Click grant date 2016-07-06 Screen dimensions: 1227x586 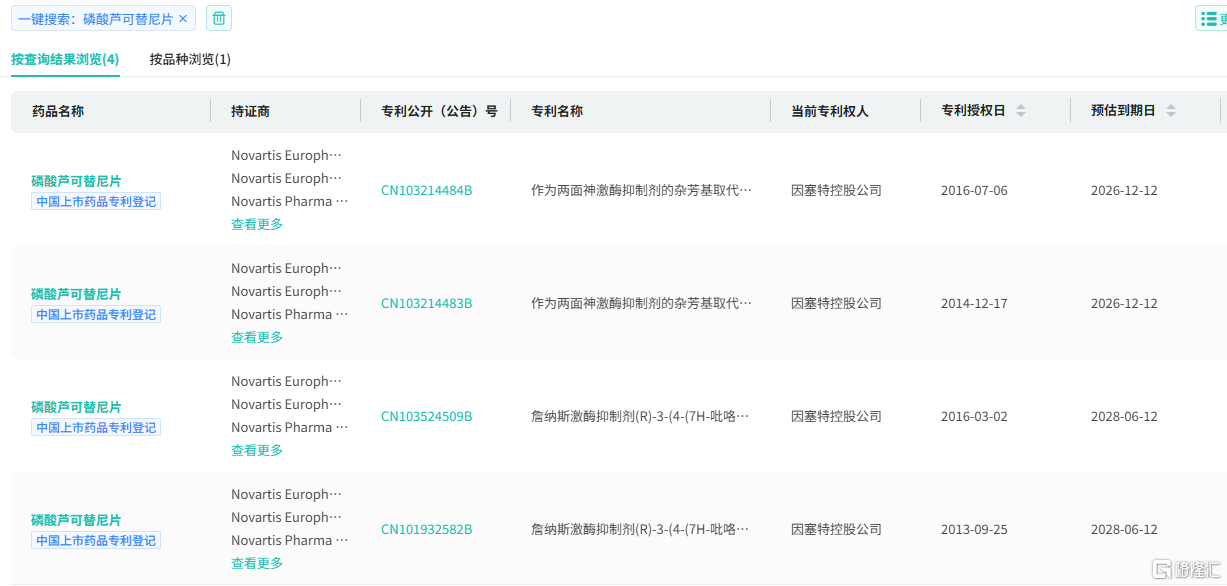974,190
